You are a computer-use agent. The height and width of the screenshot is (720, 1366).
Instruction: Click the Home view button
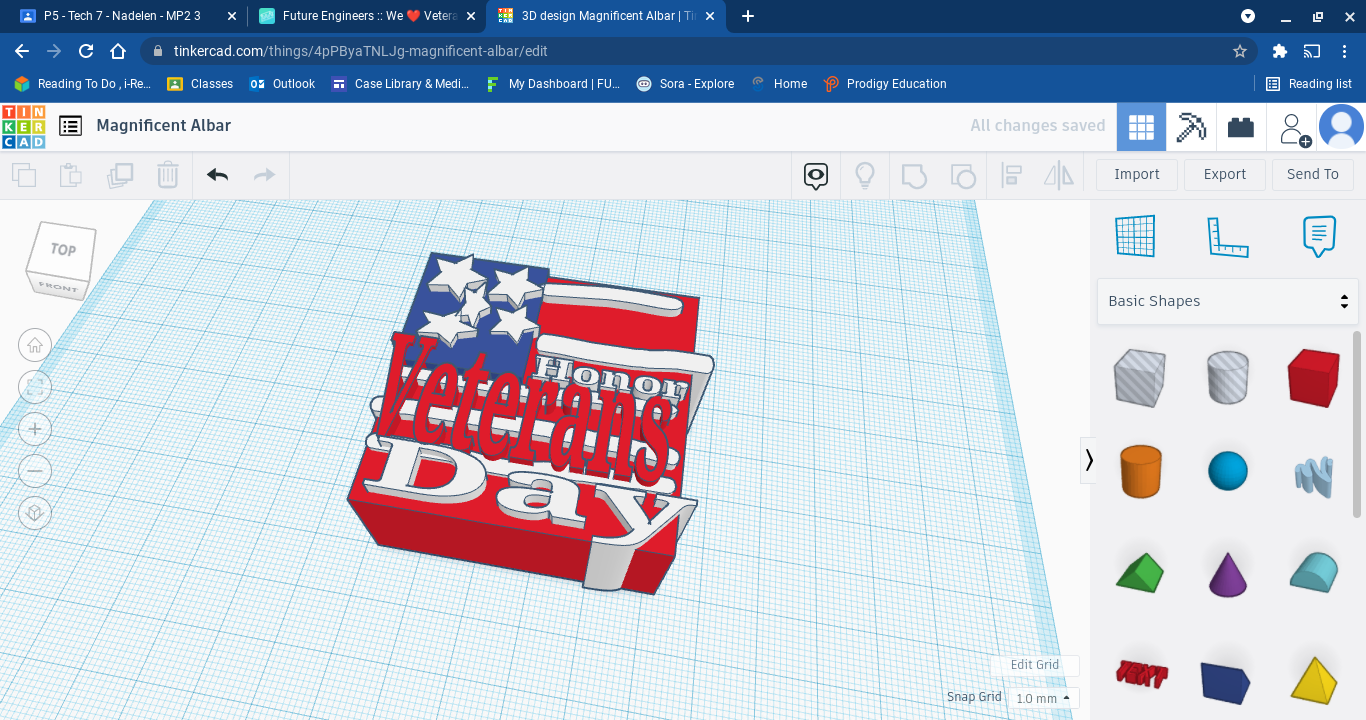pos(35,345)
